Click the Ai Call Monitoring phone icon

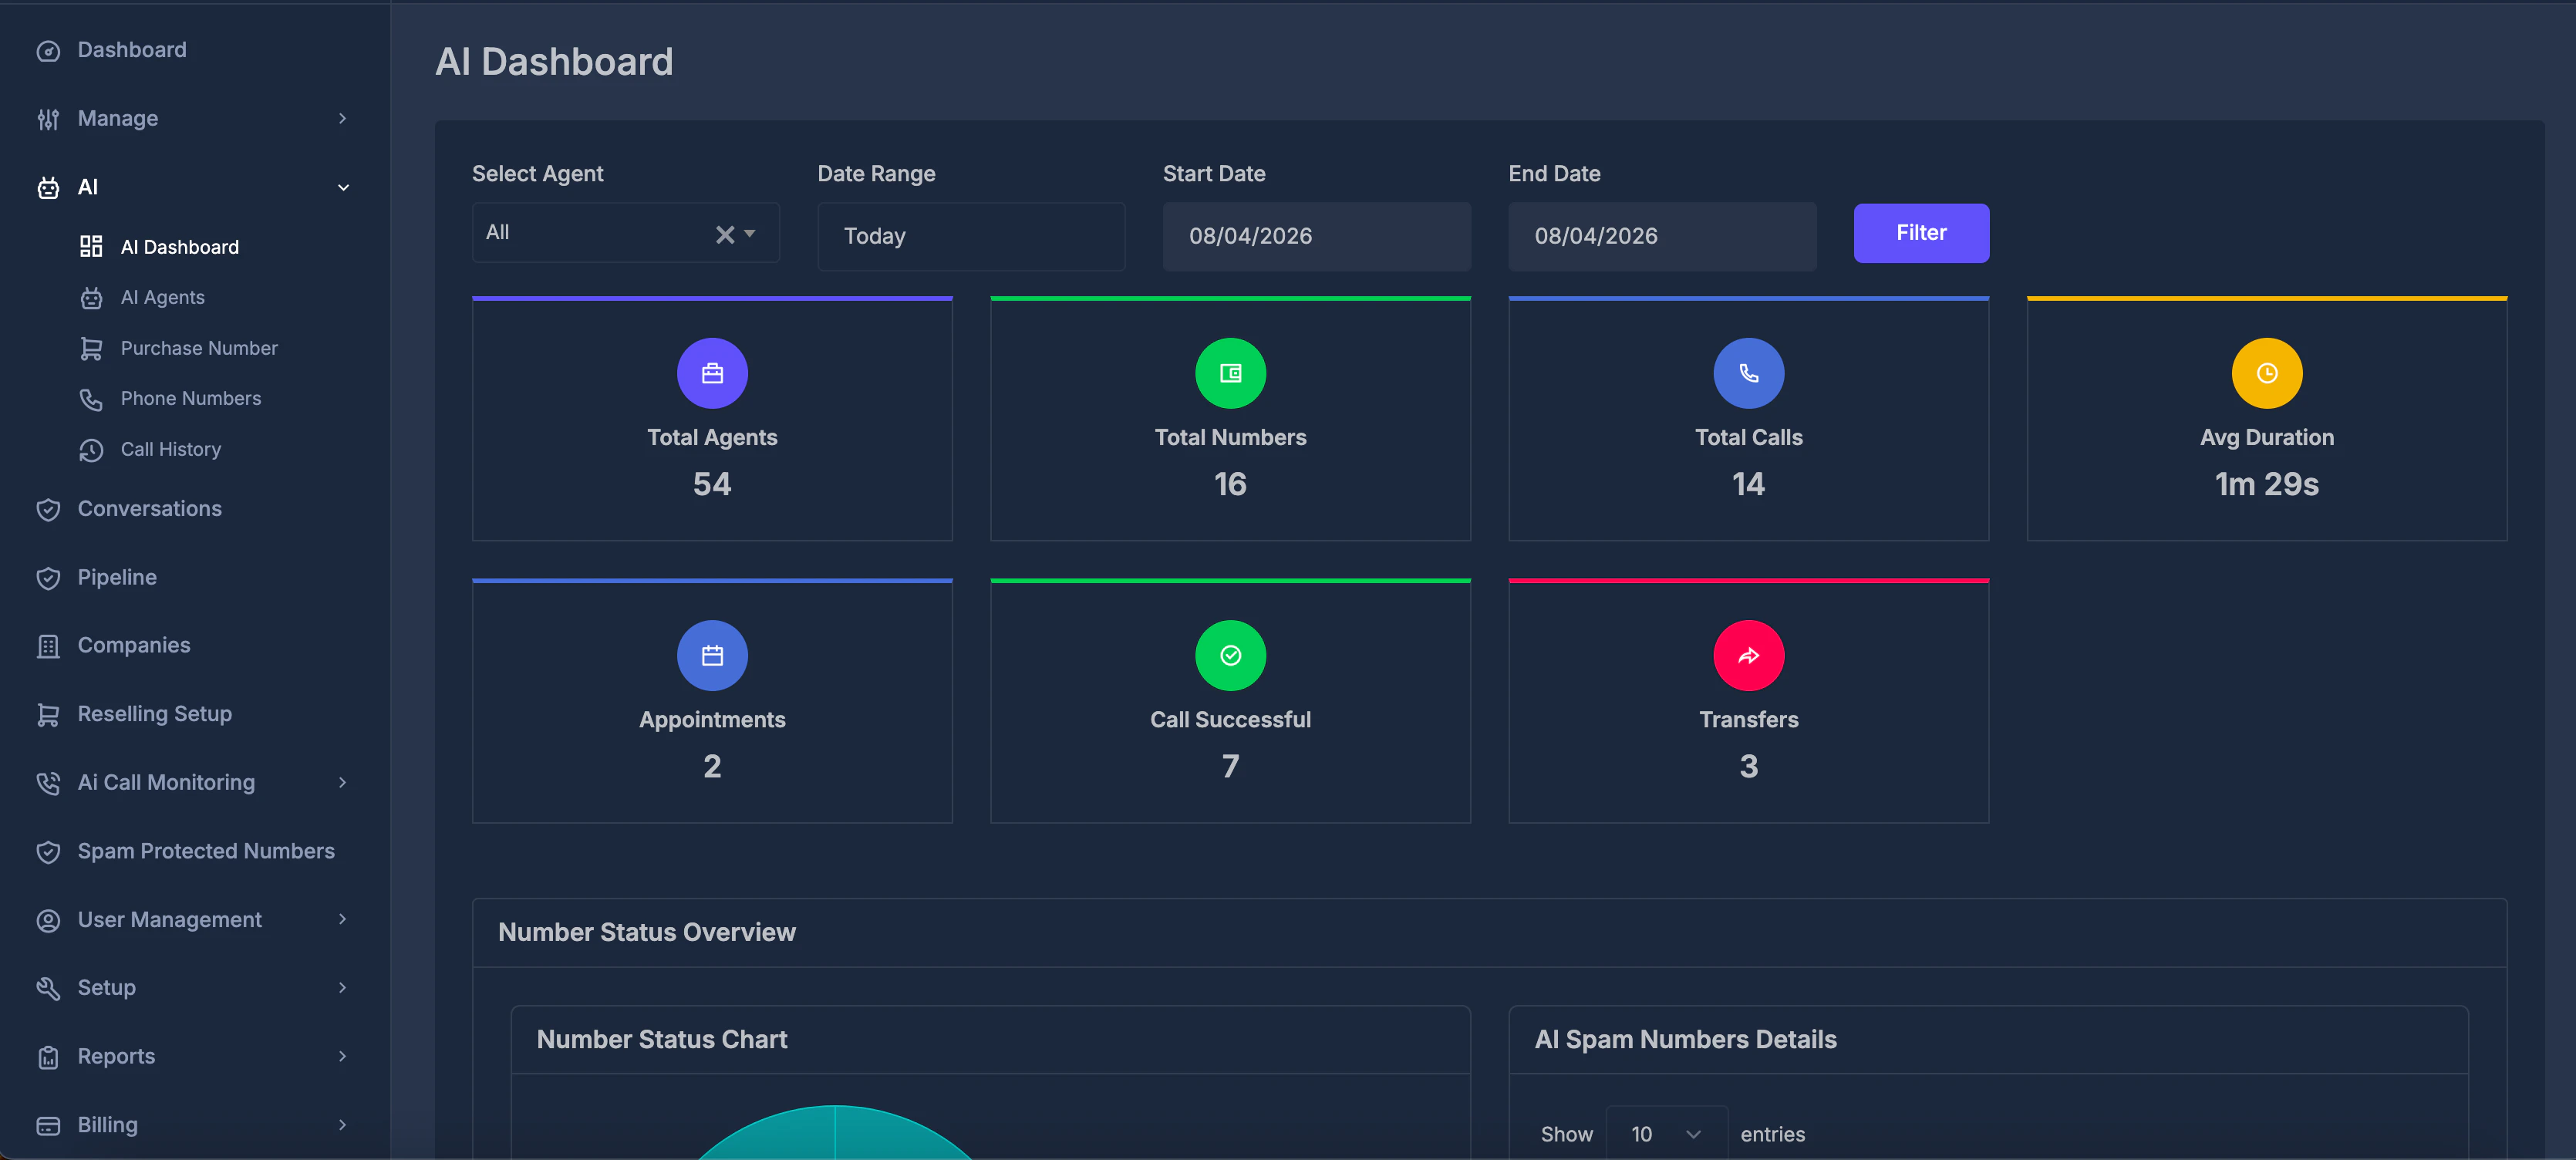[49, 783]
